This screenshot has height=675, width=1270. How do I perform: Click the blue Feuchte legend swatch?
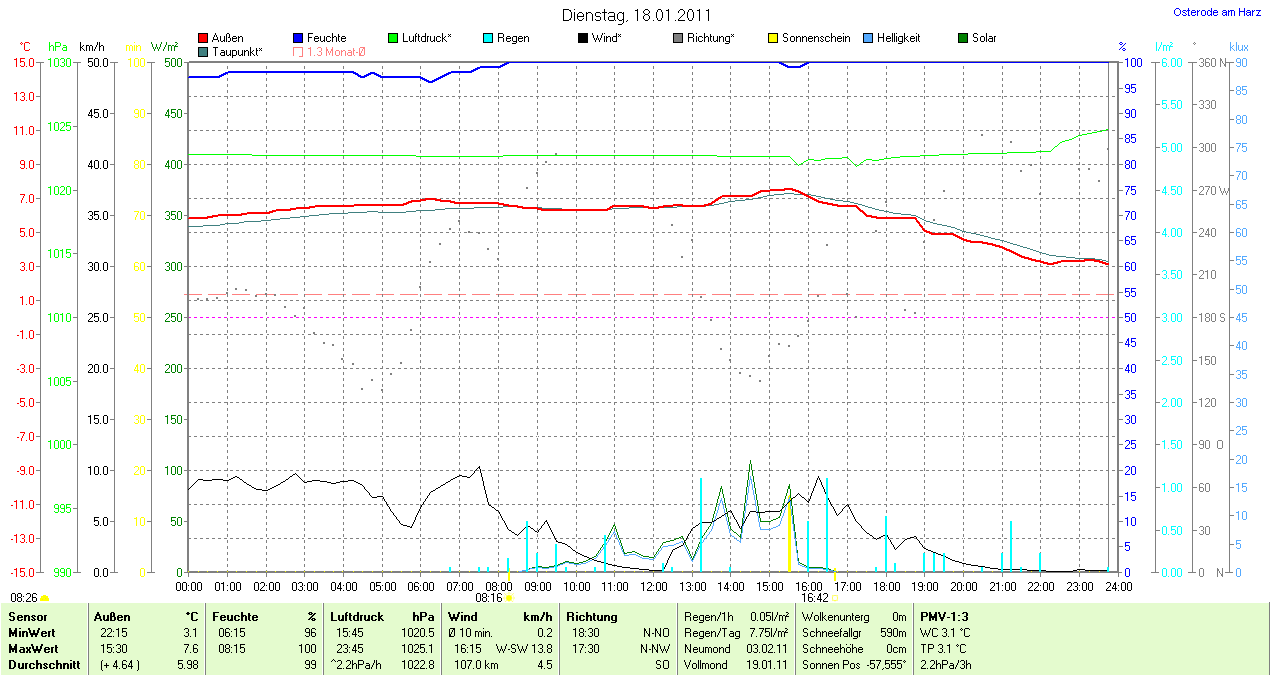299,38
